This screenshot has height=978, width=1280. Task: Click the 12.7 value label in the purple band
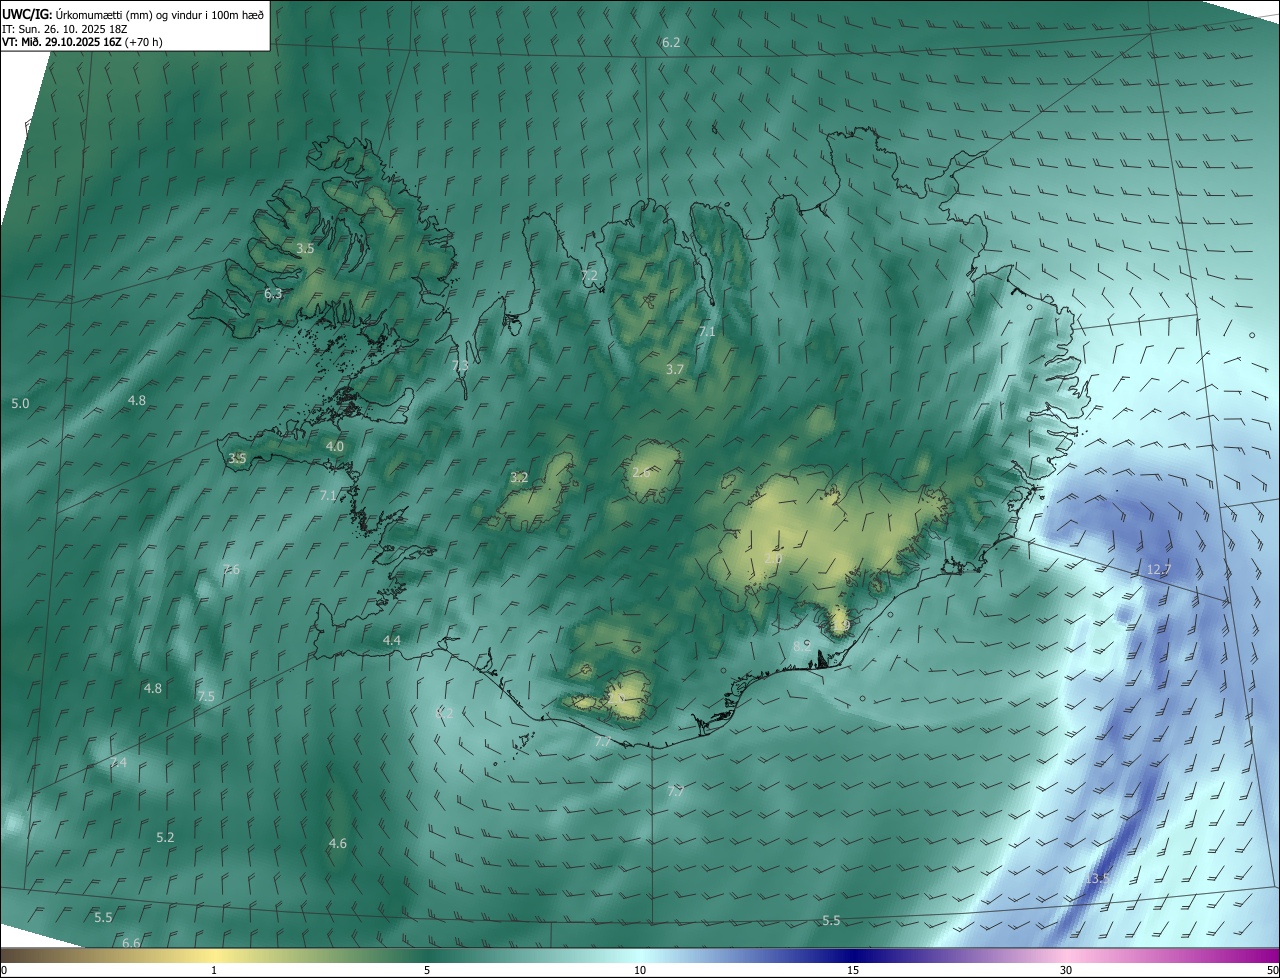point(1158,570)
